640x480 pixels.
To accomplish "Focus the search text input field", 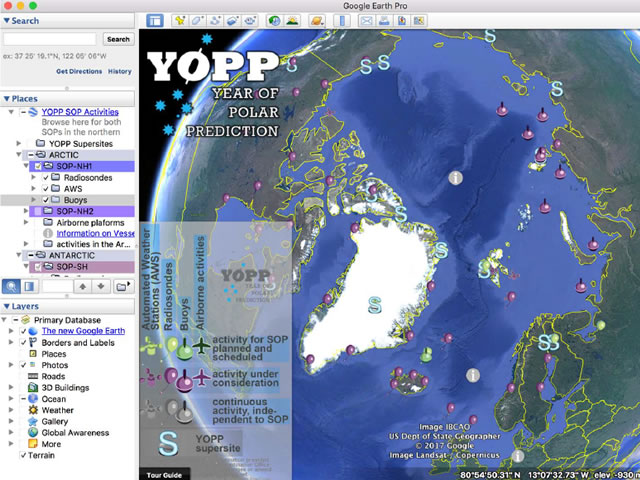I will [x=50, y=39].
